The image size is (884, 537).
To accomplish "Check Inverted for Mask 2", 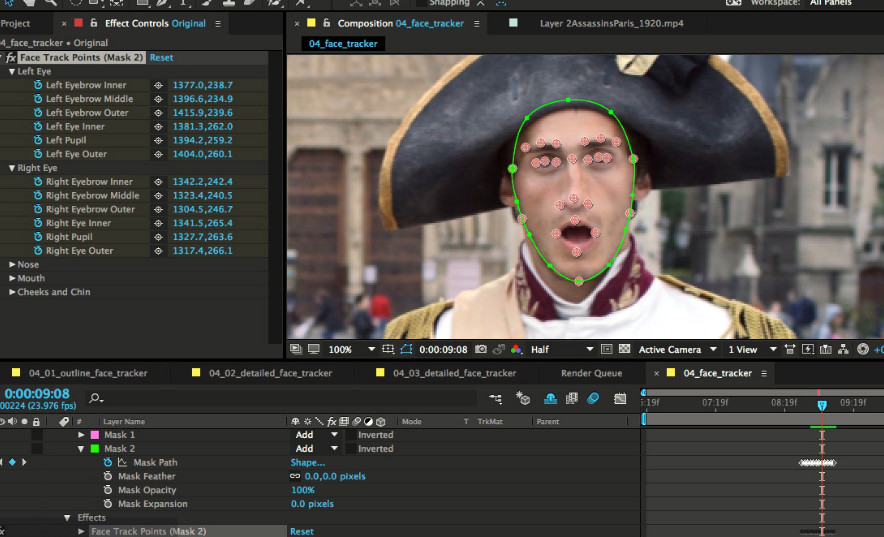I will [x=351, y=449].
